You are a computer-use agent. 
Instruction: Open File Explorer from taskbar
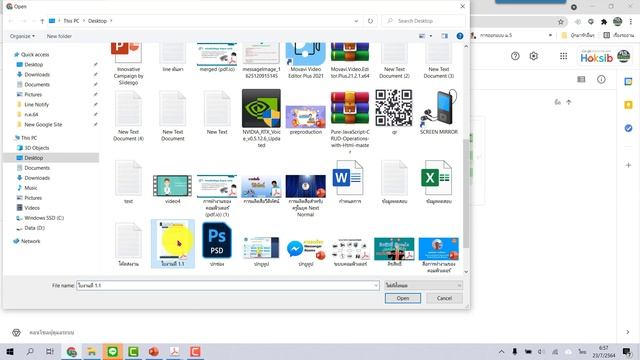pos(92,351)
